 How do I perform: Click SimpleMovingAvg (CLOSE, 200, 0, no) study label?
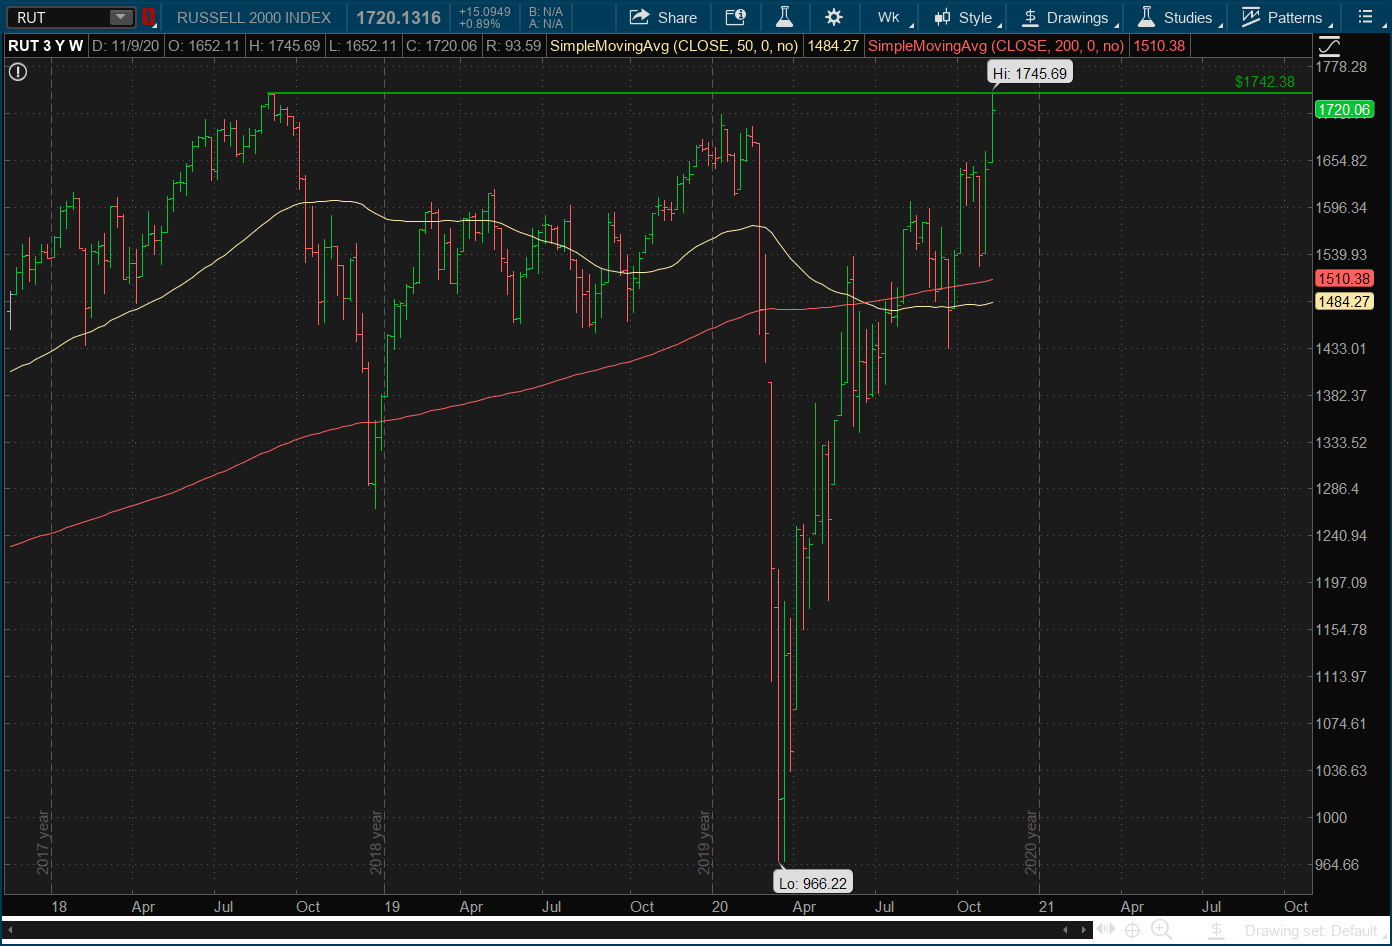pos(996,46)
